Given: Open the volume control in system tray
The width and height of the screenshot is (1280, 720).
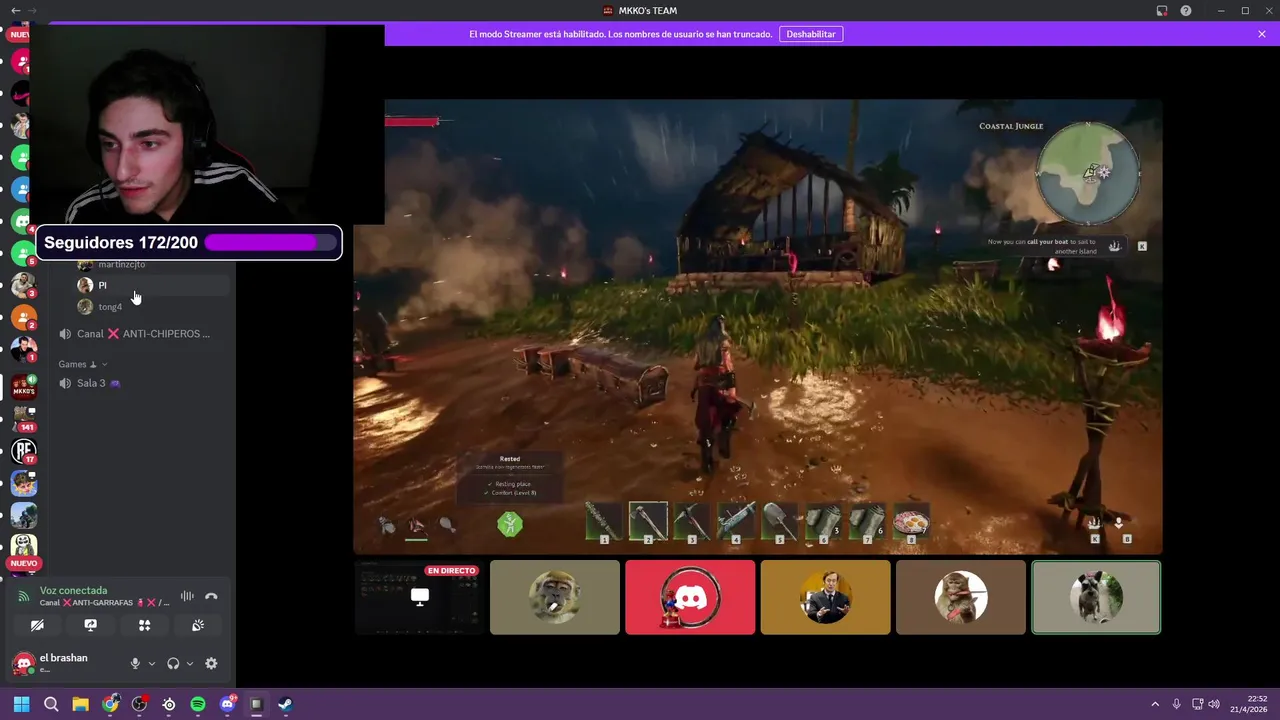Looking at the screenshot, I should pos(1215,704).
